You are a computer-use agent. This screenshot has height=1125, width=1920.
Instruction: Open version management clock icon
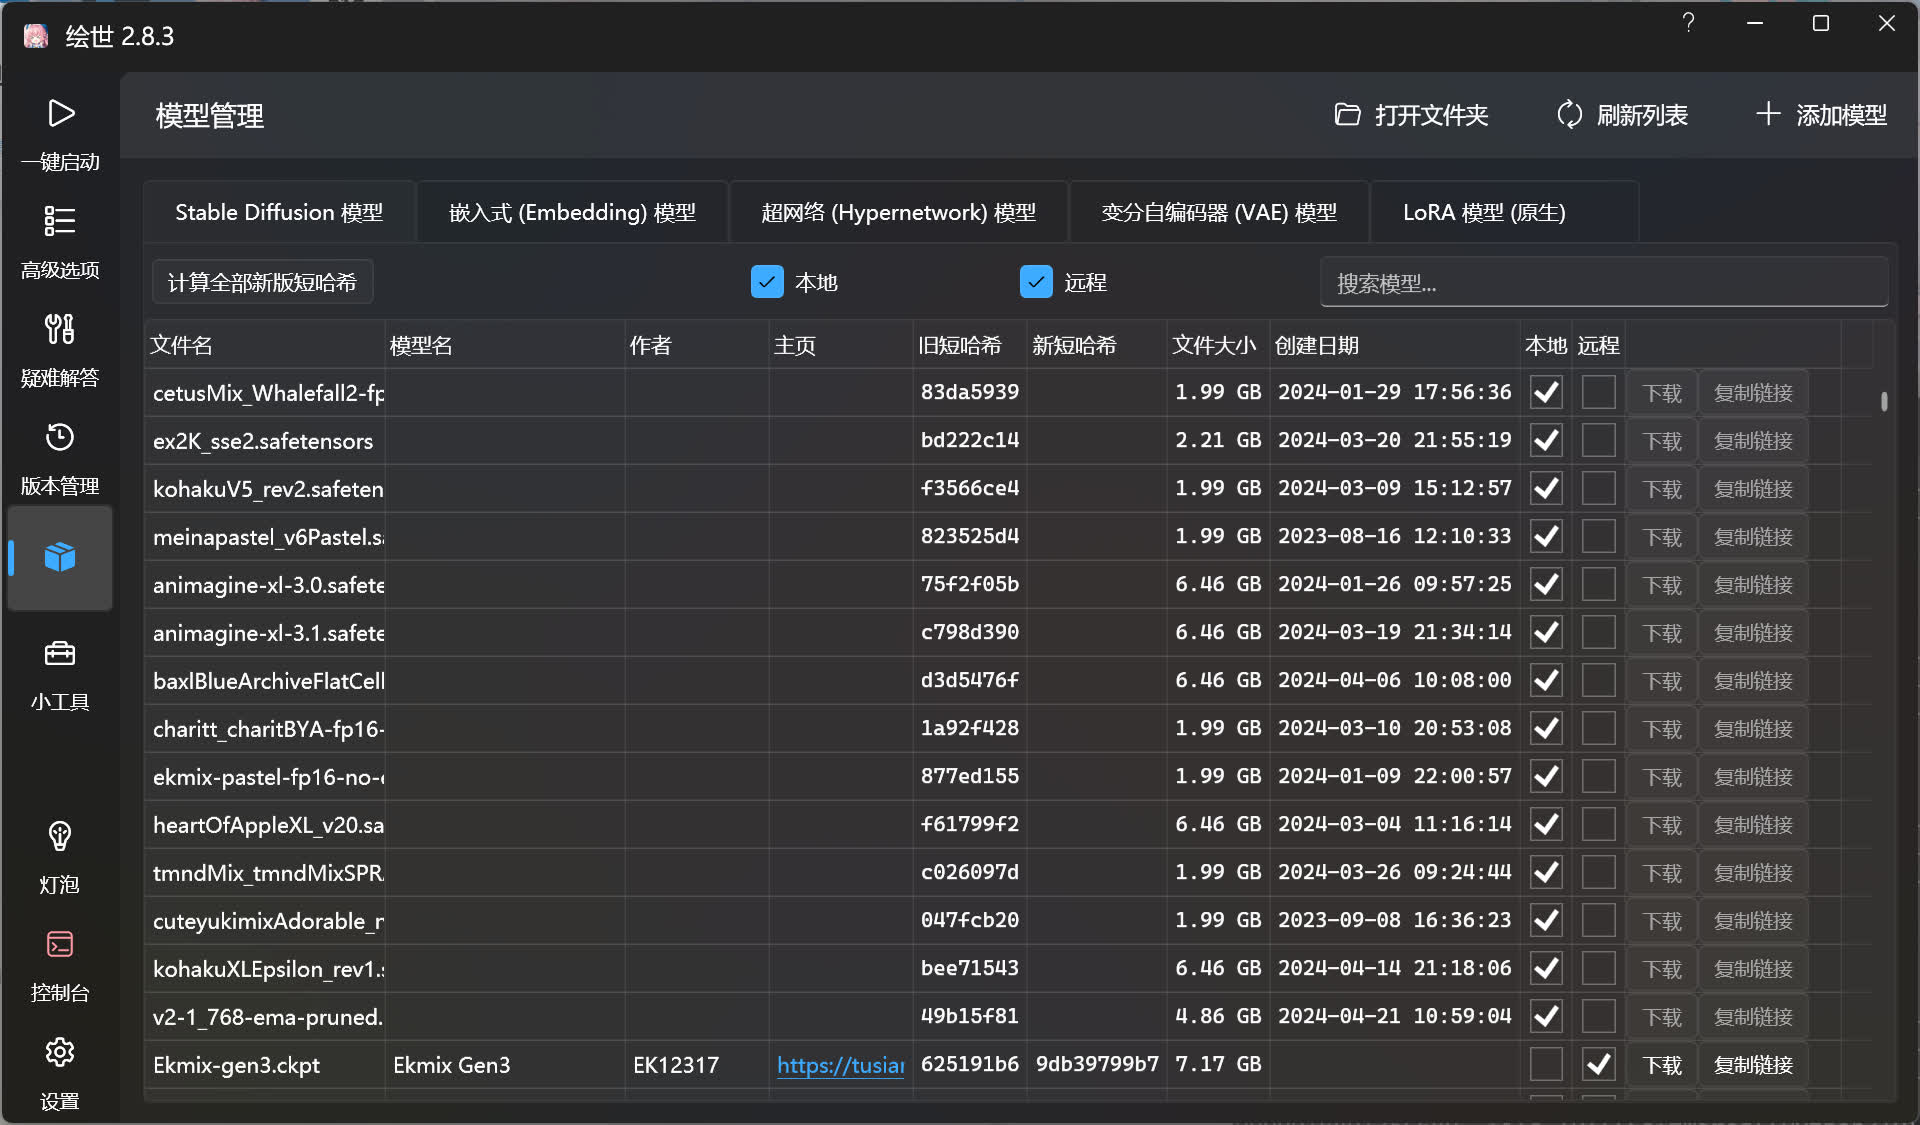[x=60, y=437]
